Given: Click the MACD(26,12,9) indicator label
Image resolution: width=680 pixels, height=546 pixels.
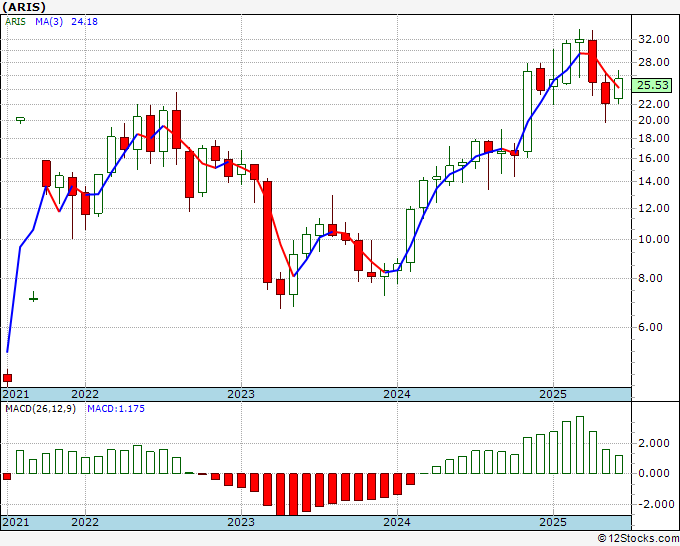Looking at the screenshot, I should (x=40, y=409).
